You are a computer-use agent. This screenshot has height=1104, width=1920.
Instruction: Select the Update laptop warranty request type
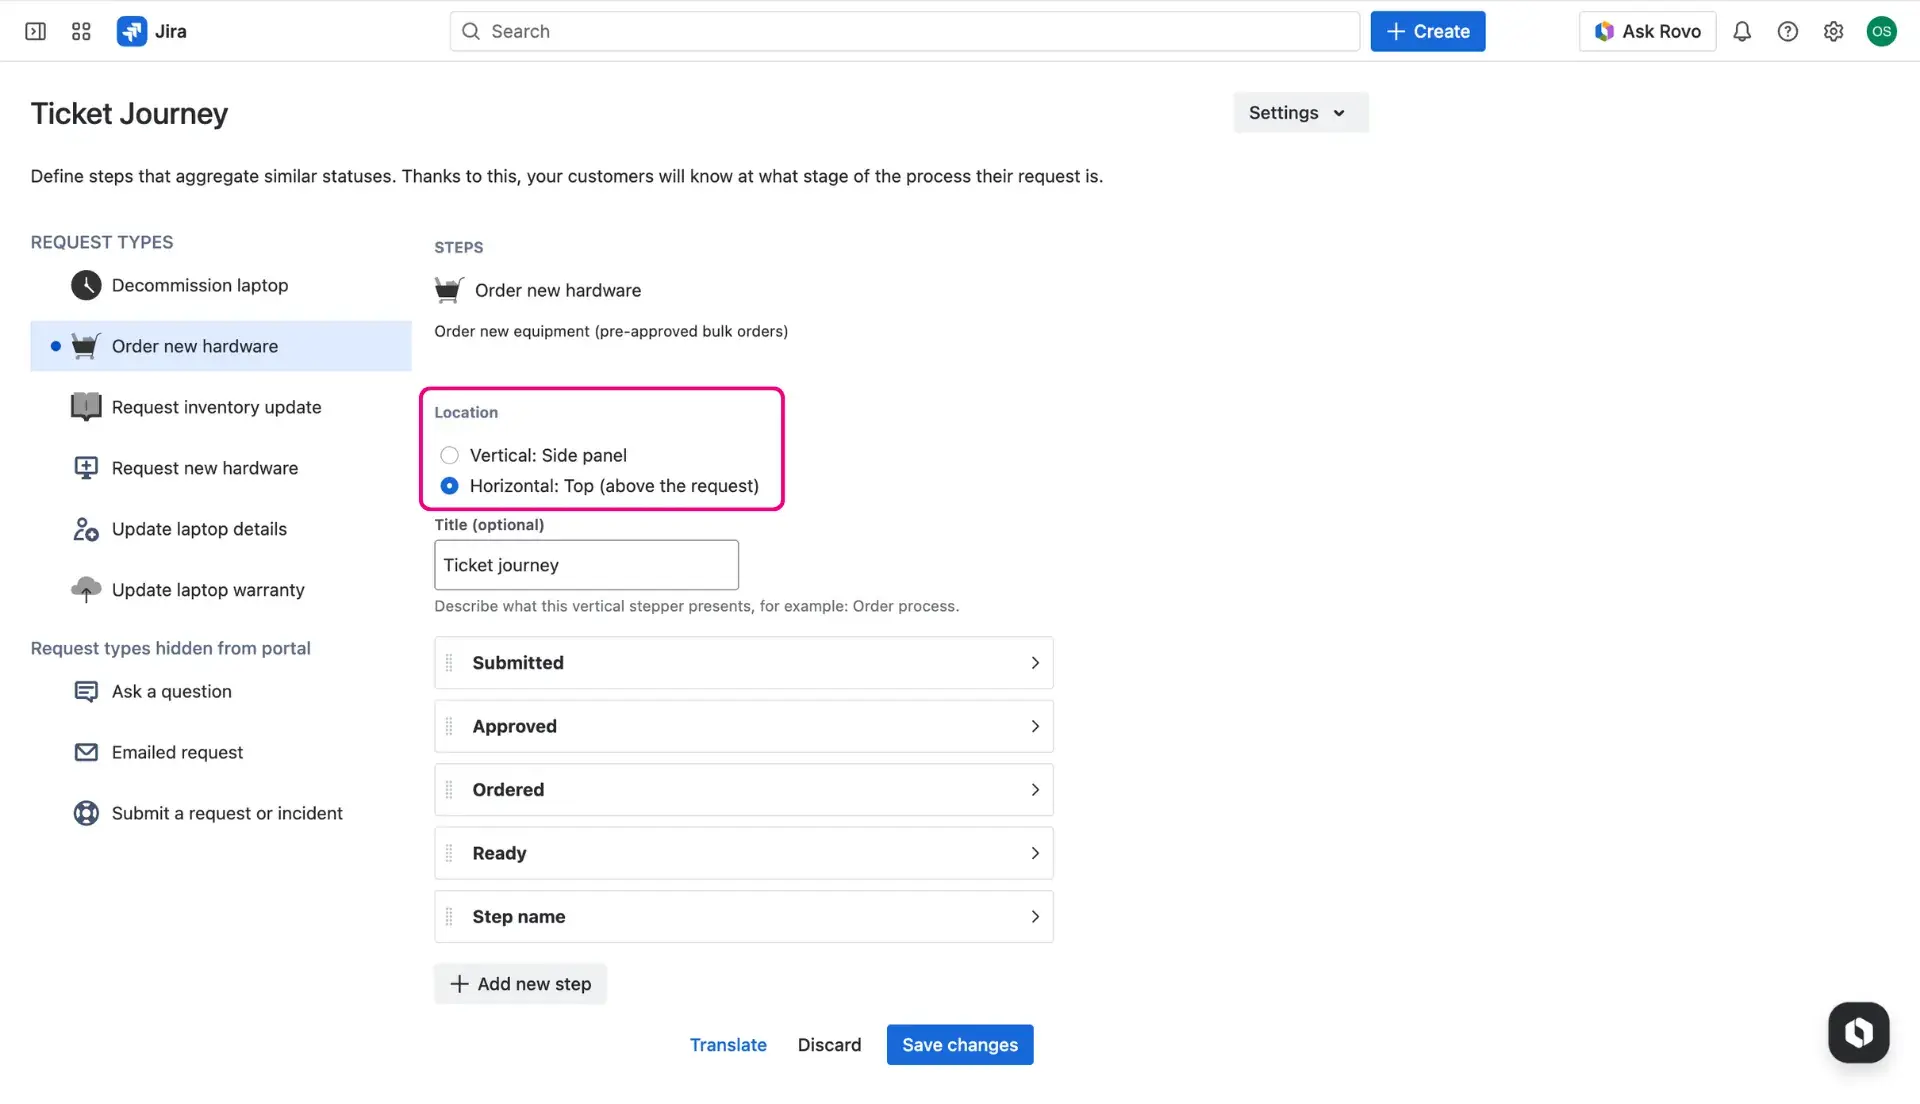[207, 589]
